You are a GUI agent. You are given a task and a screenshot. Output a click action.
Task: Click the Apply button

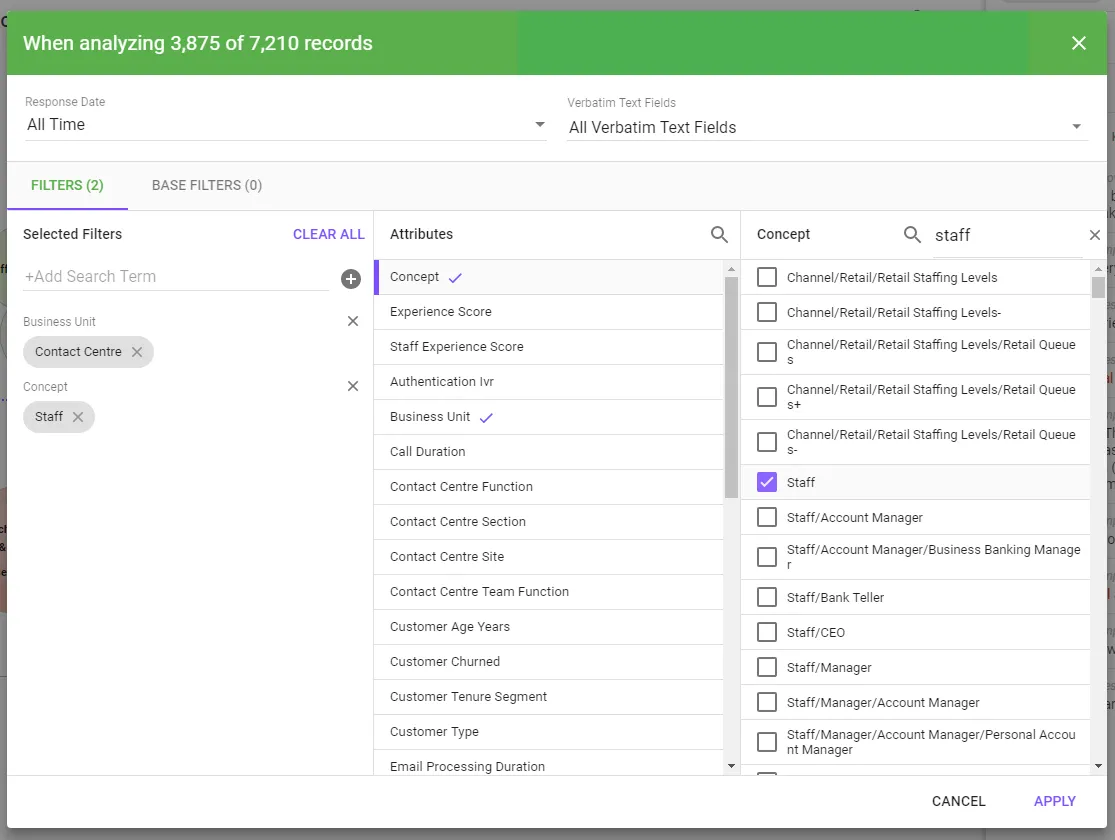coord(1055,802)
